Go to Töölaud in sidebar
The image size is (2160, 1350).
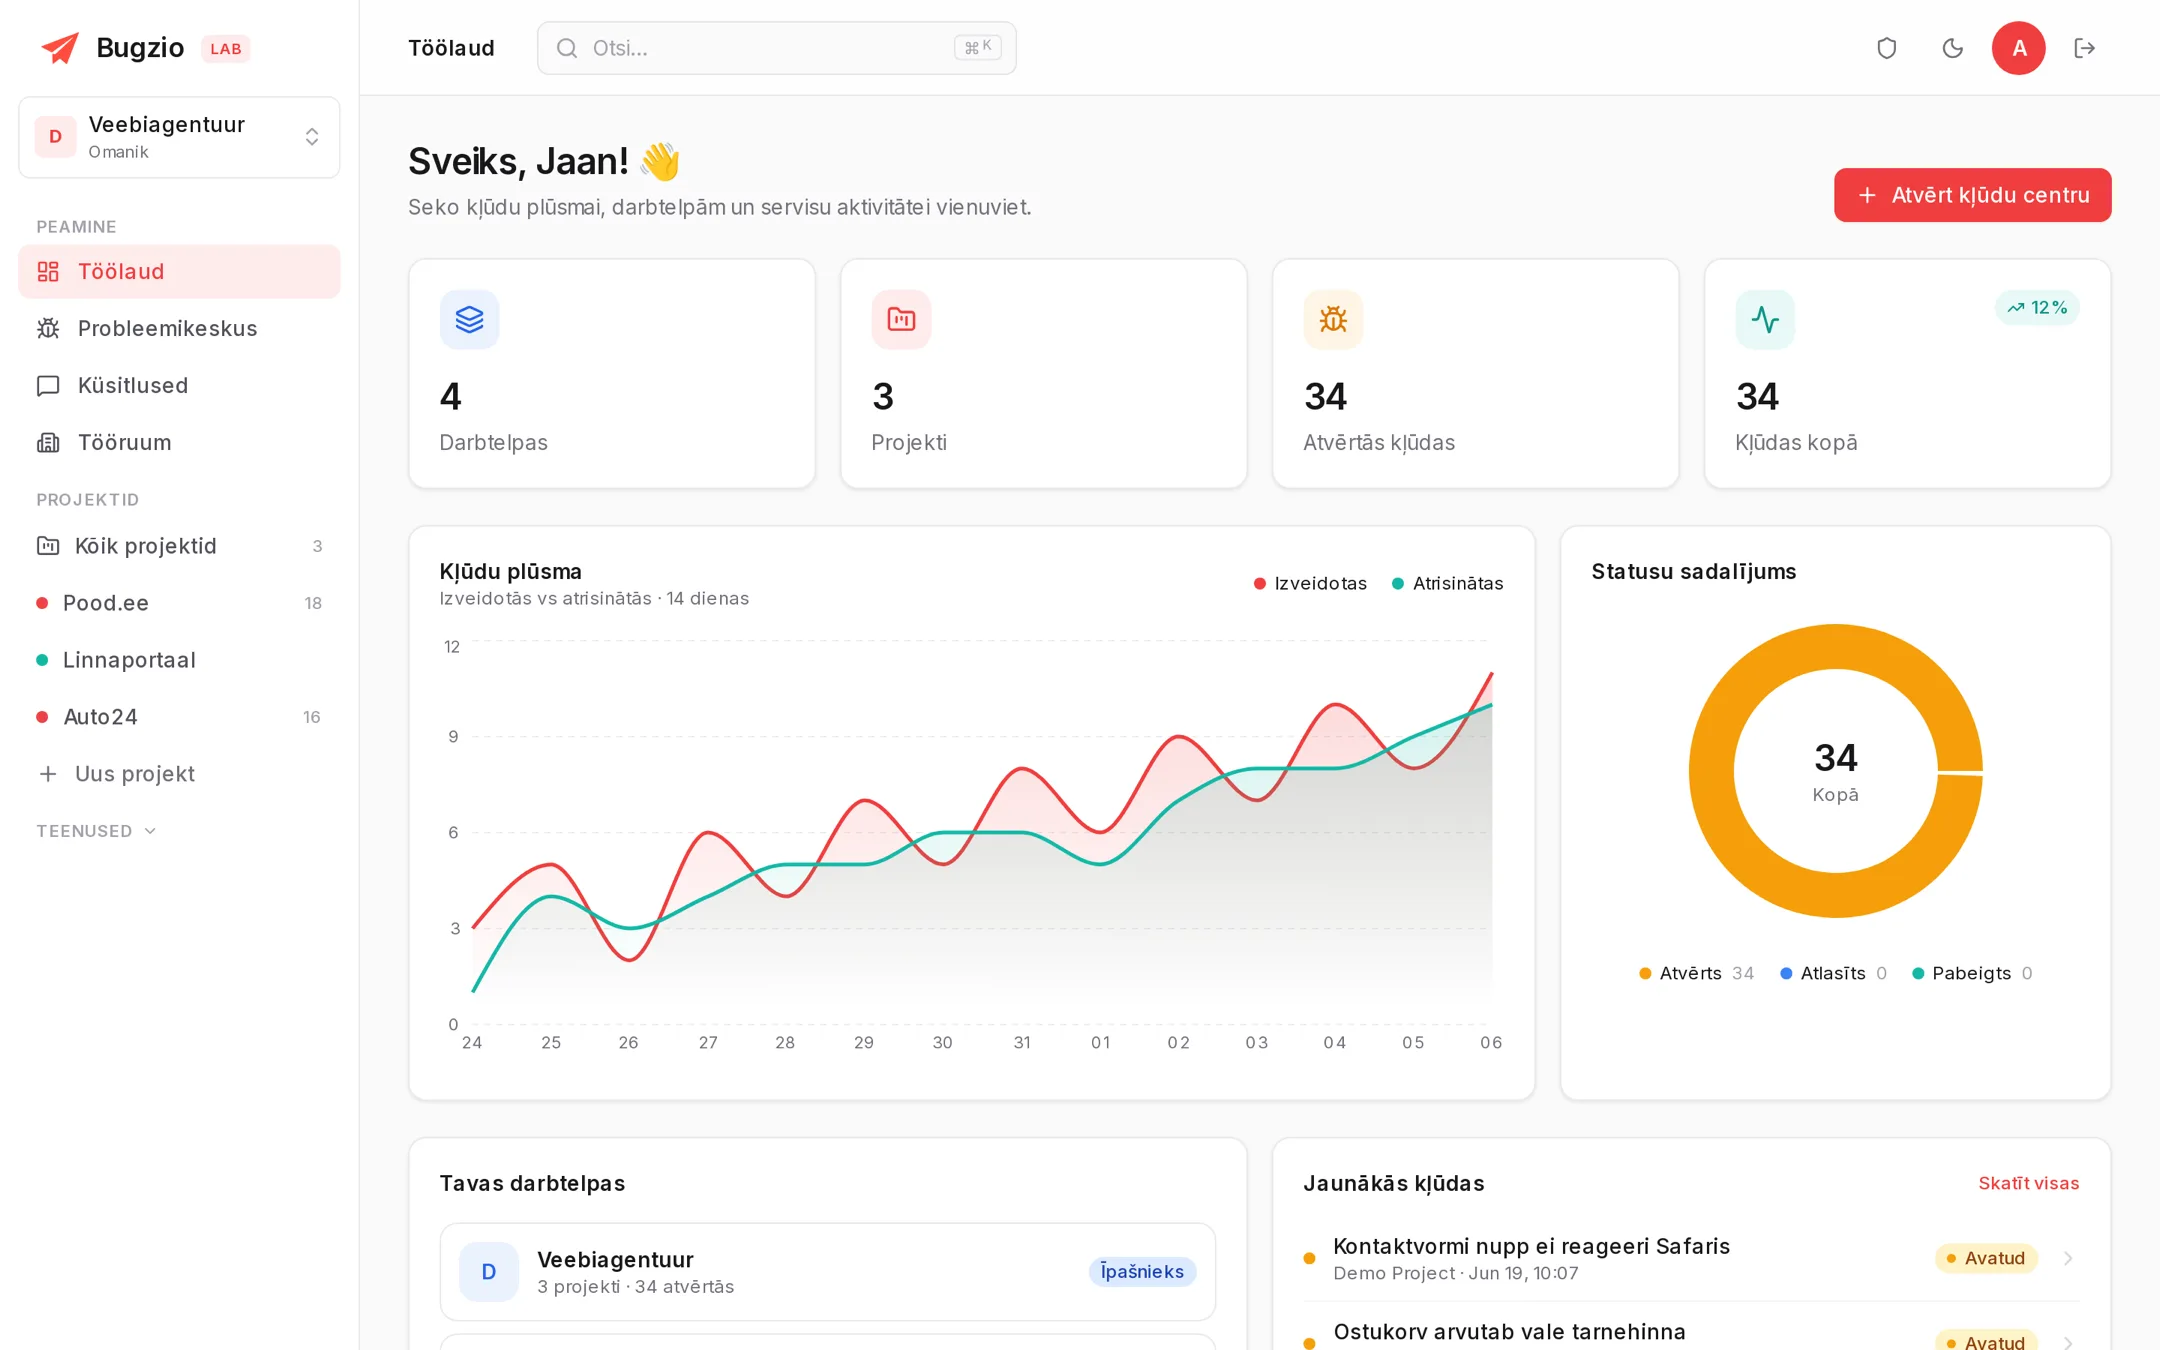click(x=179, y=271)
